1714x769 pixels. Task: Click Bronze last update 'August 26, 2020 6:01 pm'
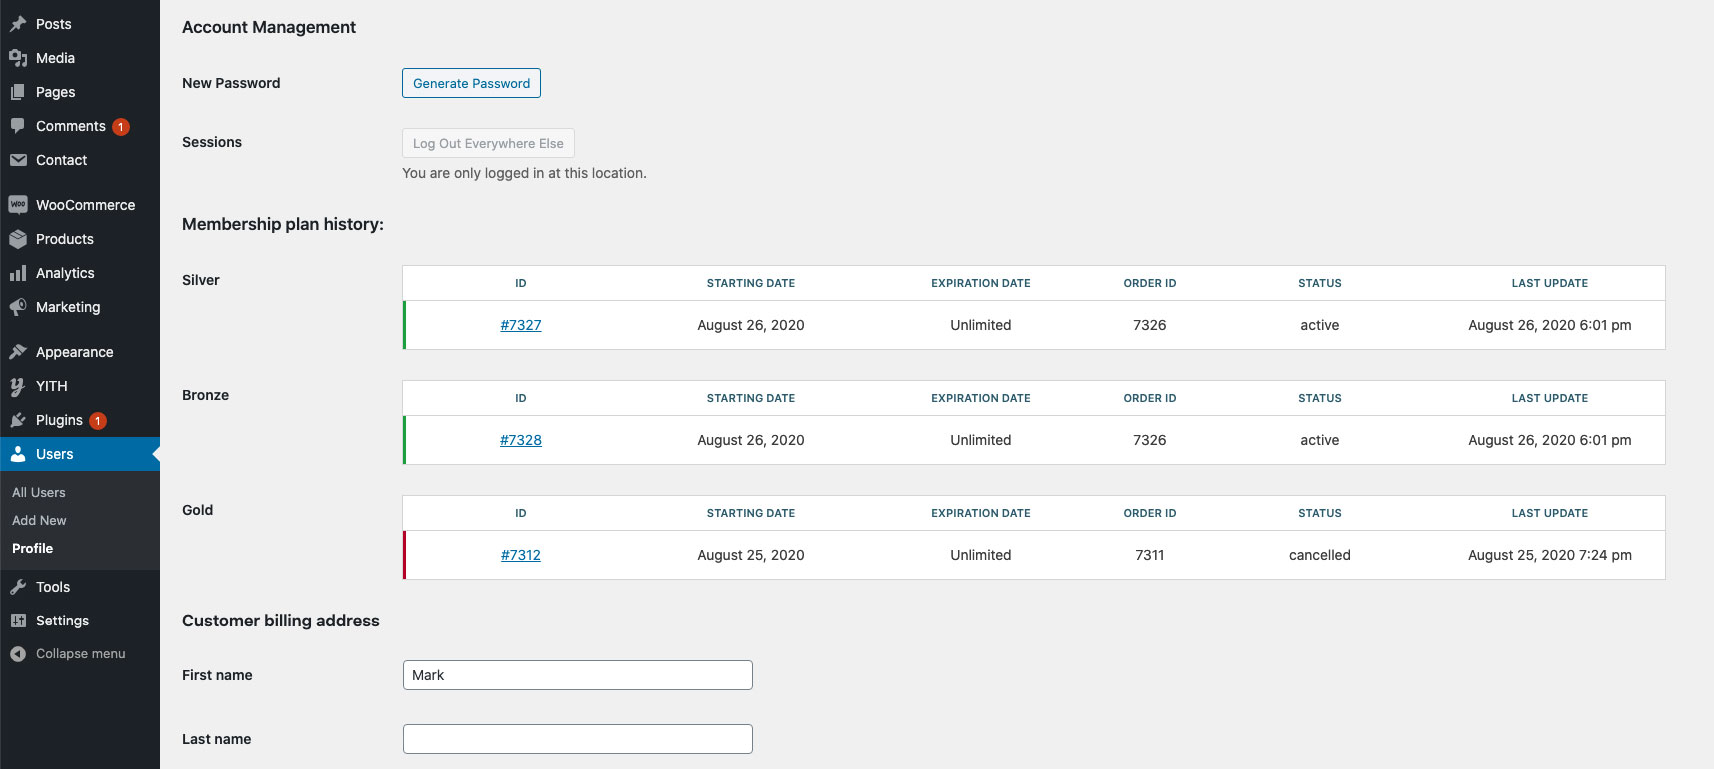click(x=1550, y=440)
